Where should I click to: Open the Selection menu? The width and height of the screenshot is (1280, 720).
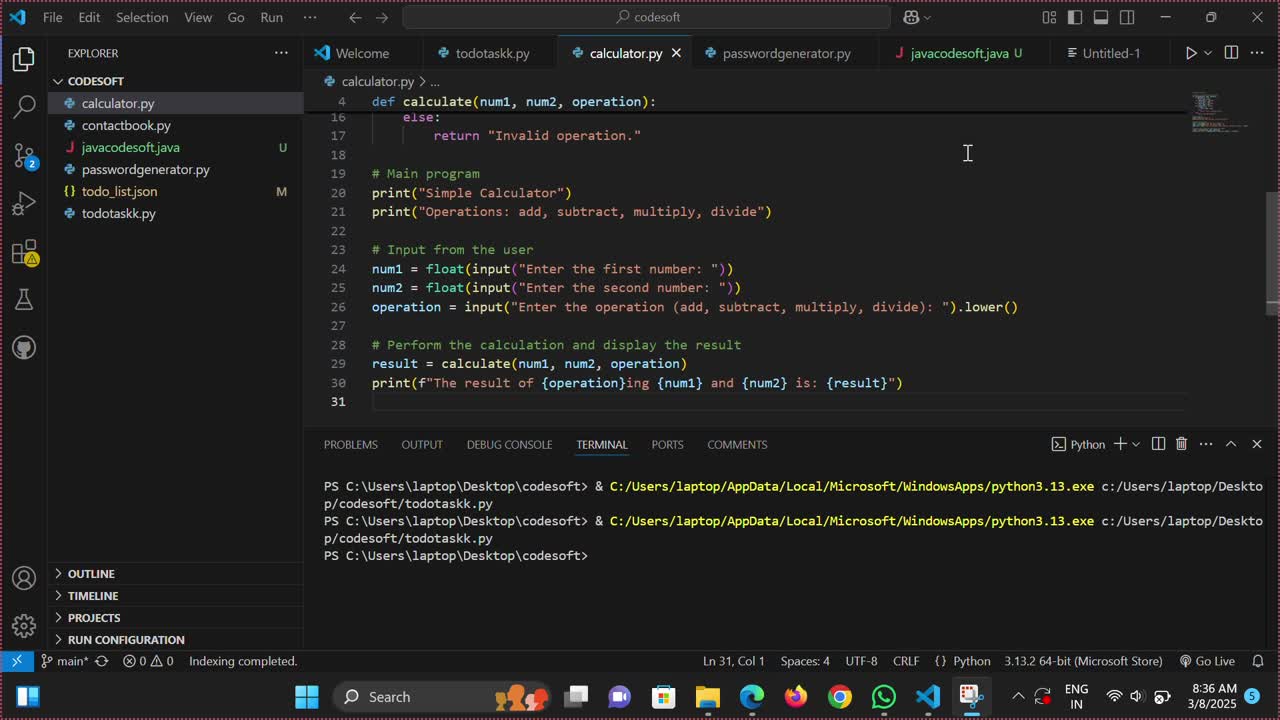(x=142, y=17)
